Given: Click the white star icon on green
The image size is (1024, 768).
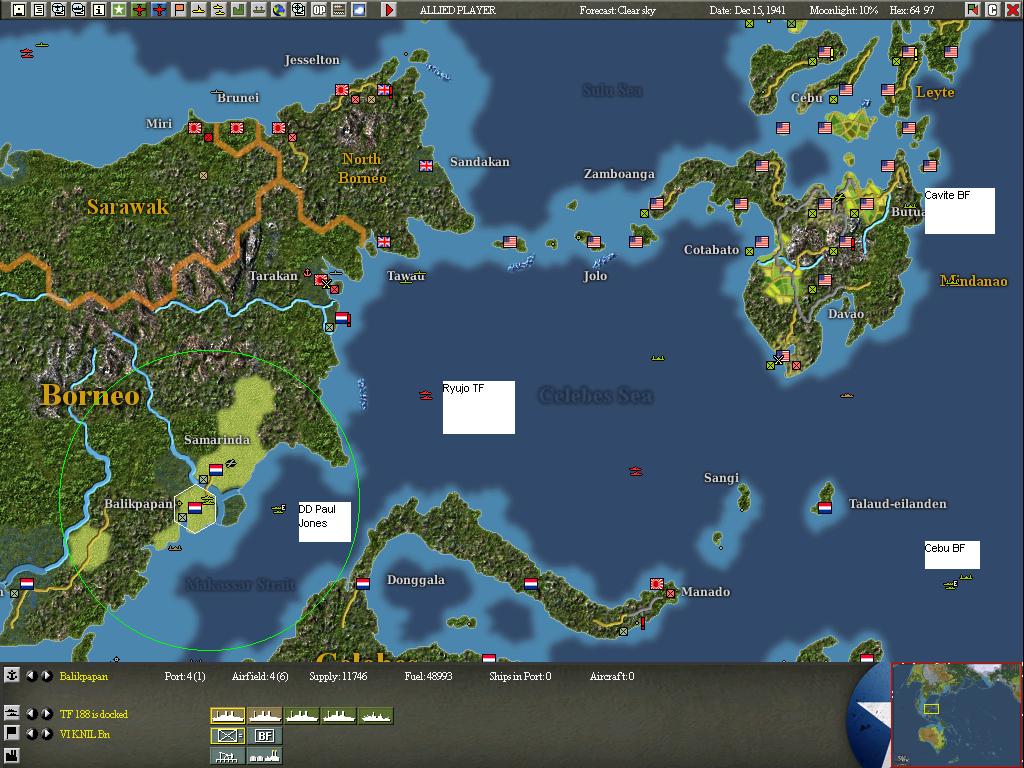Looking at the screenshot, I should 119,10.
